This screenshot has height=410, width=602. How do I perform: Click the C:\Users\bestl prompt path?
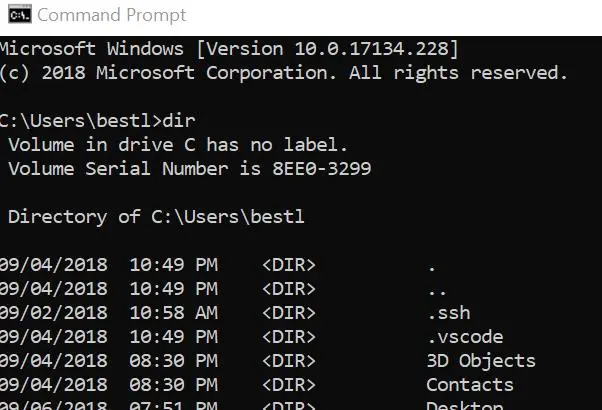coord(77,121)
